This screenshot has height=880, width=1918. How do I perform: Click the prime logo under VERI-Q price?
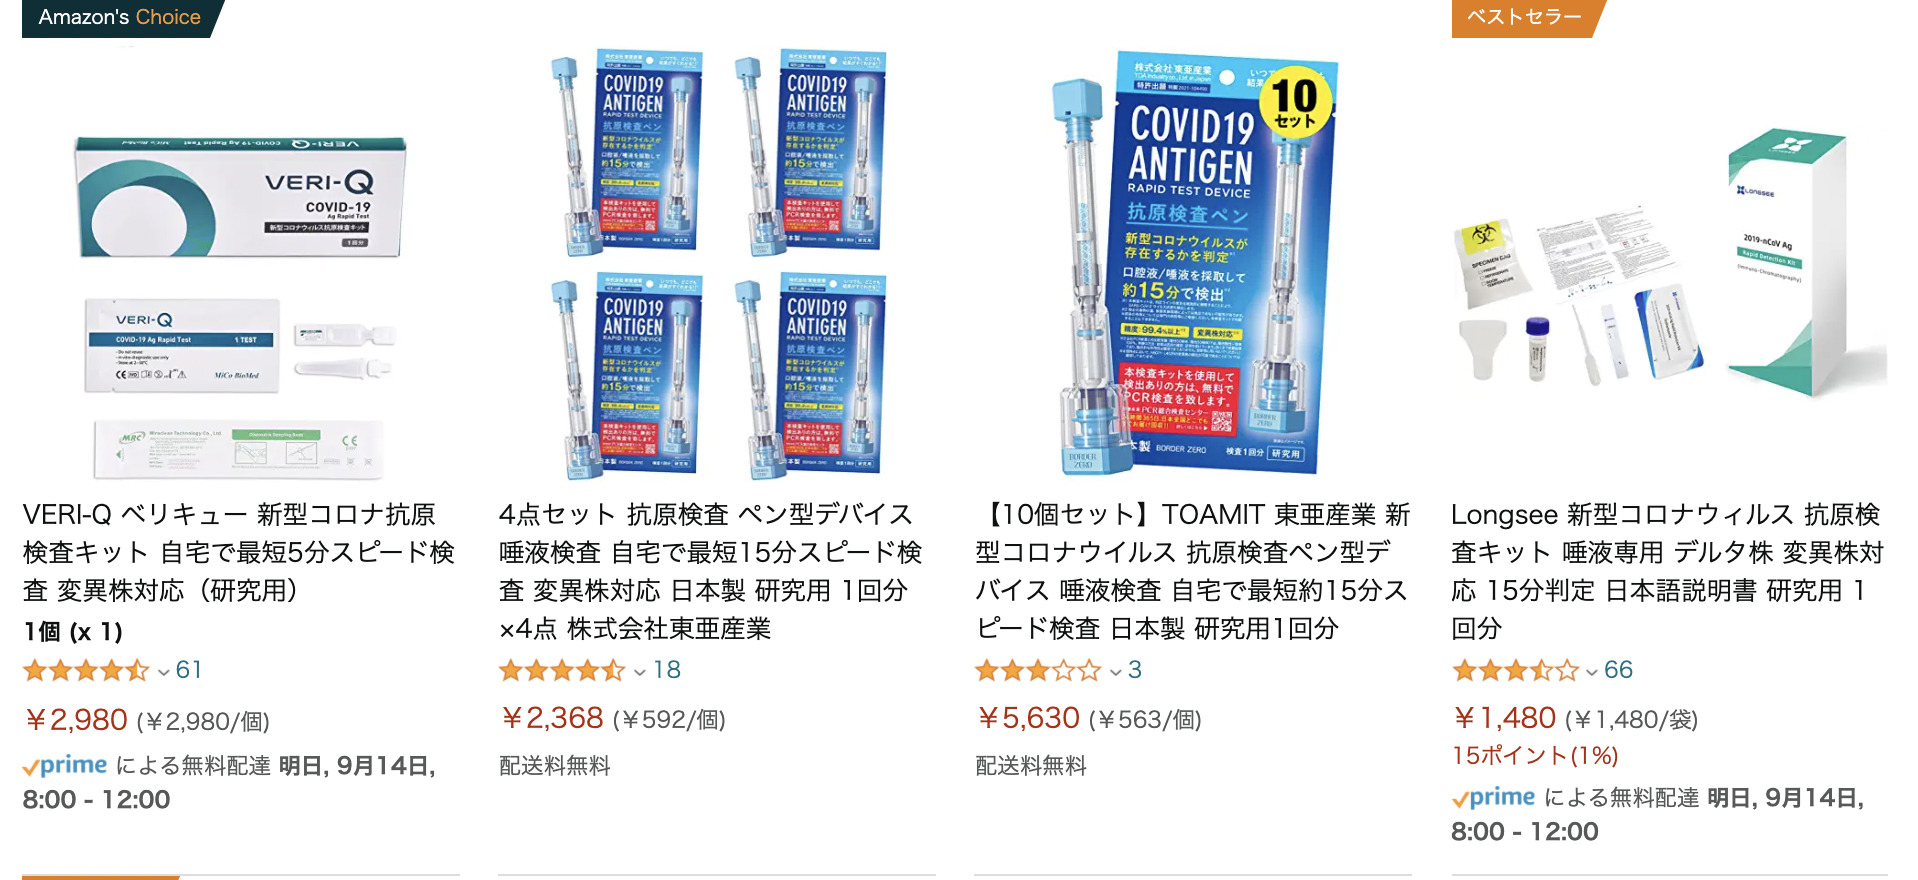pos(65,766)
